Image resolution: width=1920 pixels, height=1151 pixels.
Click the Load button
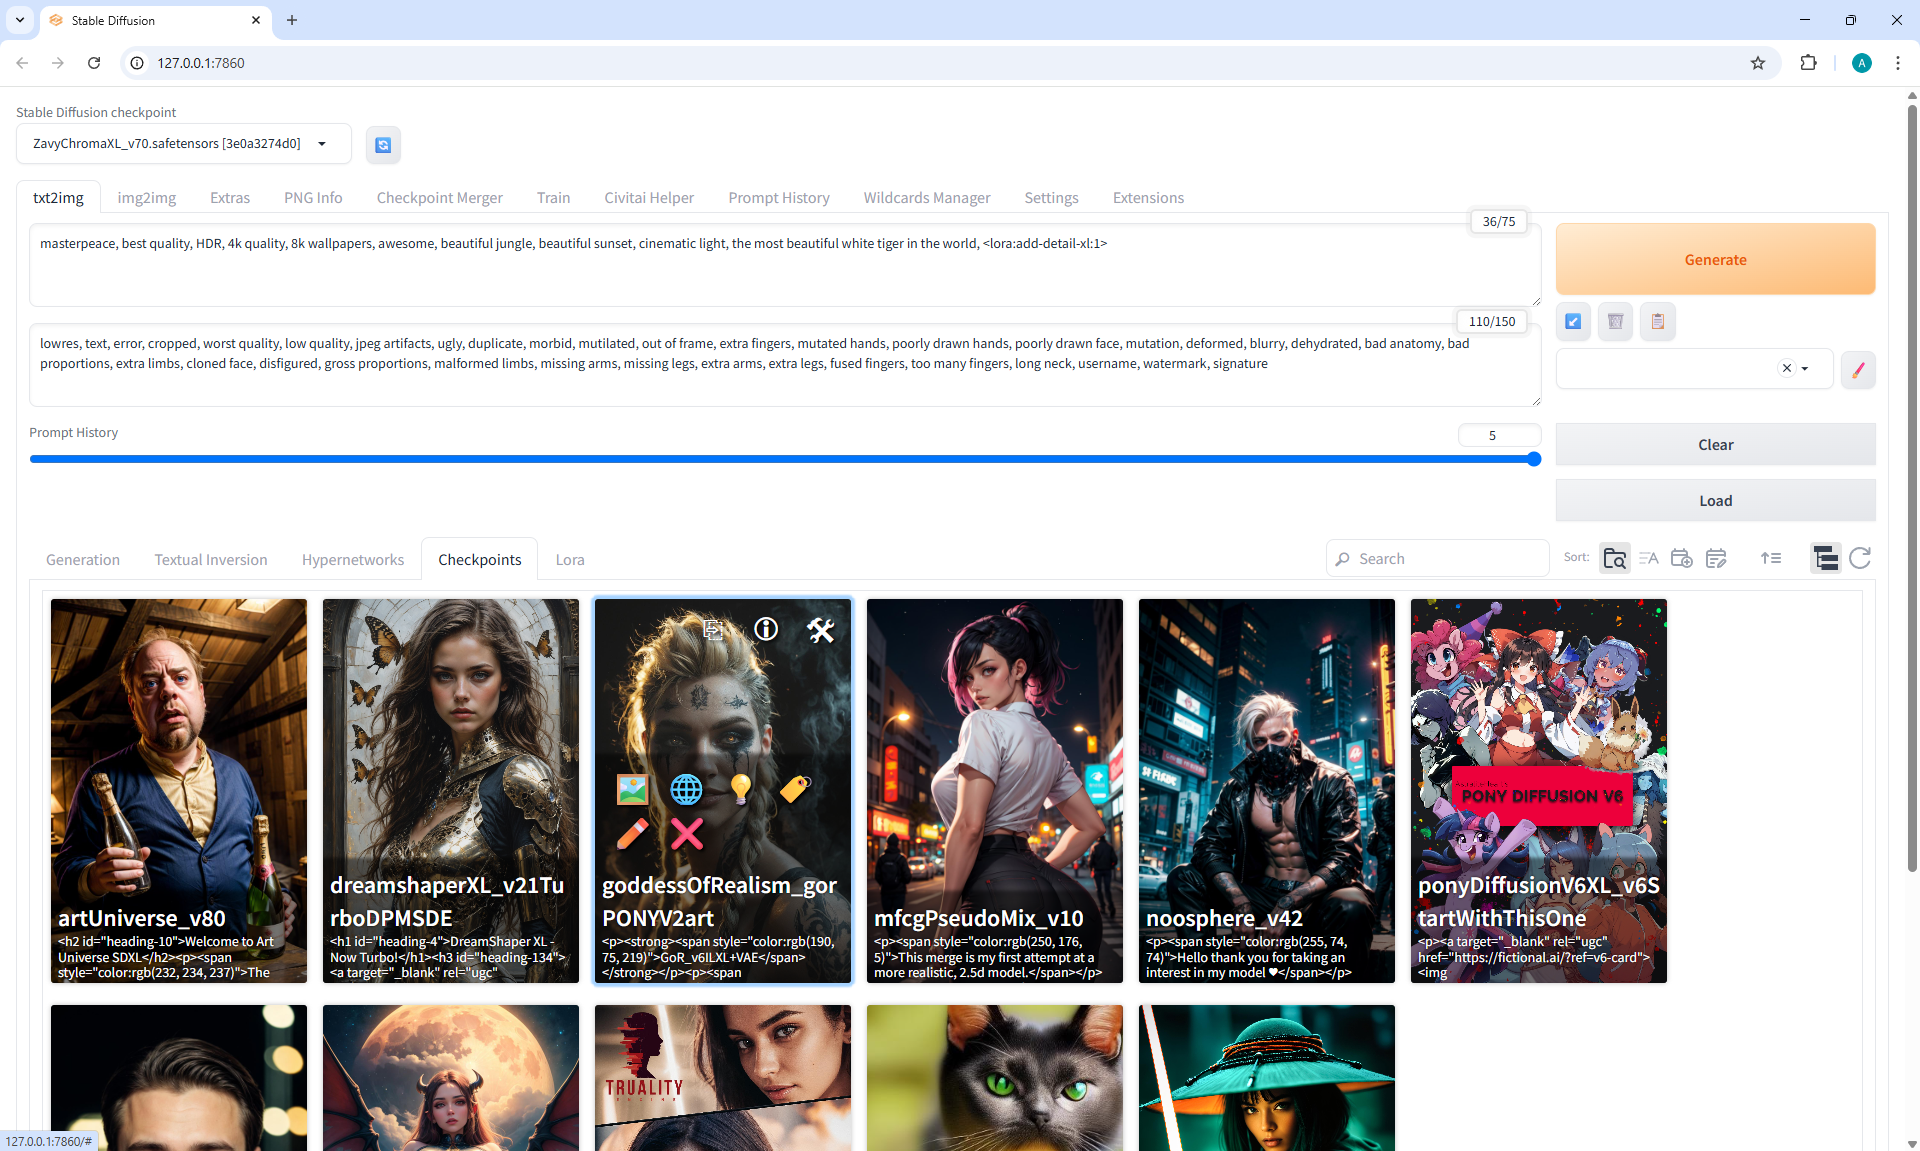(1715, 501)
